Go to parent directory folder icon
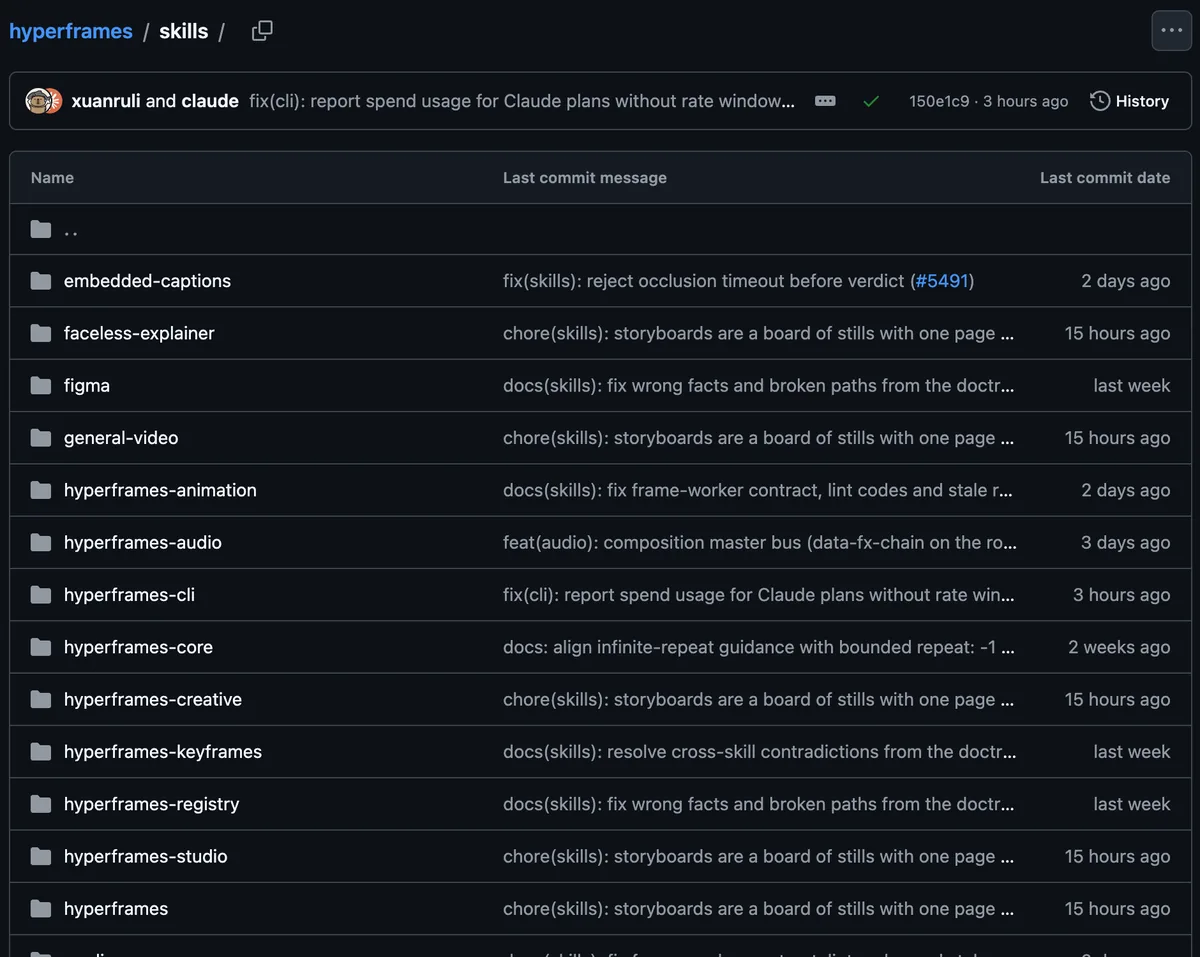1200x957 pixels. [x=41, y=229]
